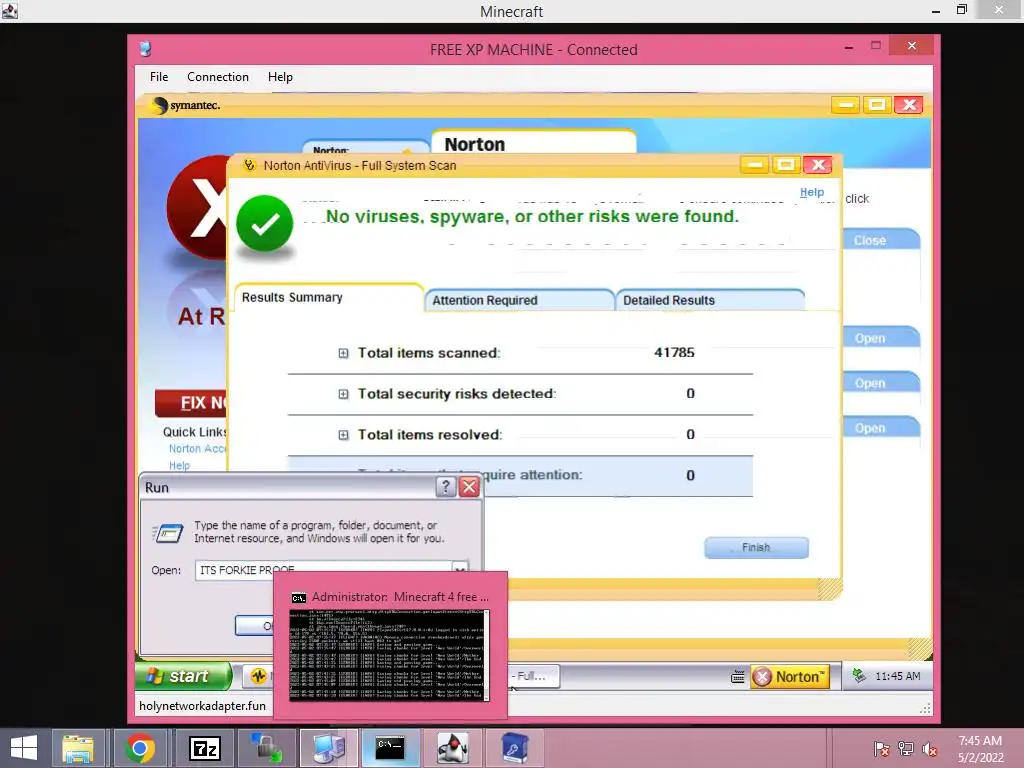Select the XP taskbar item with yellow Norton icon

258,677
